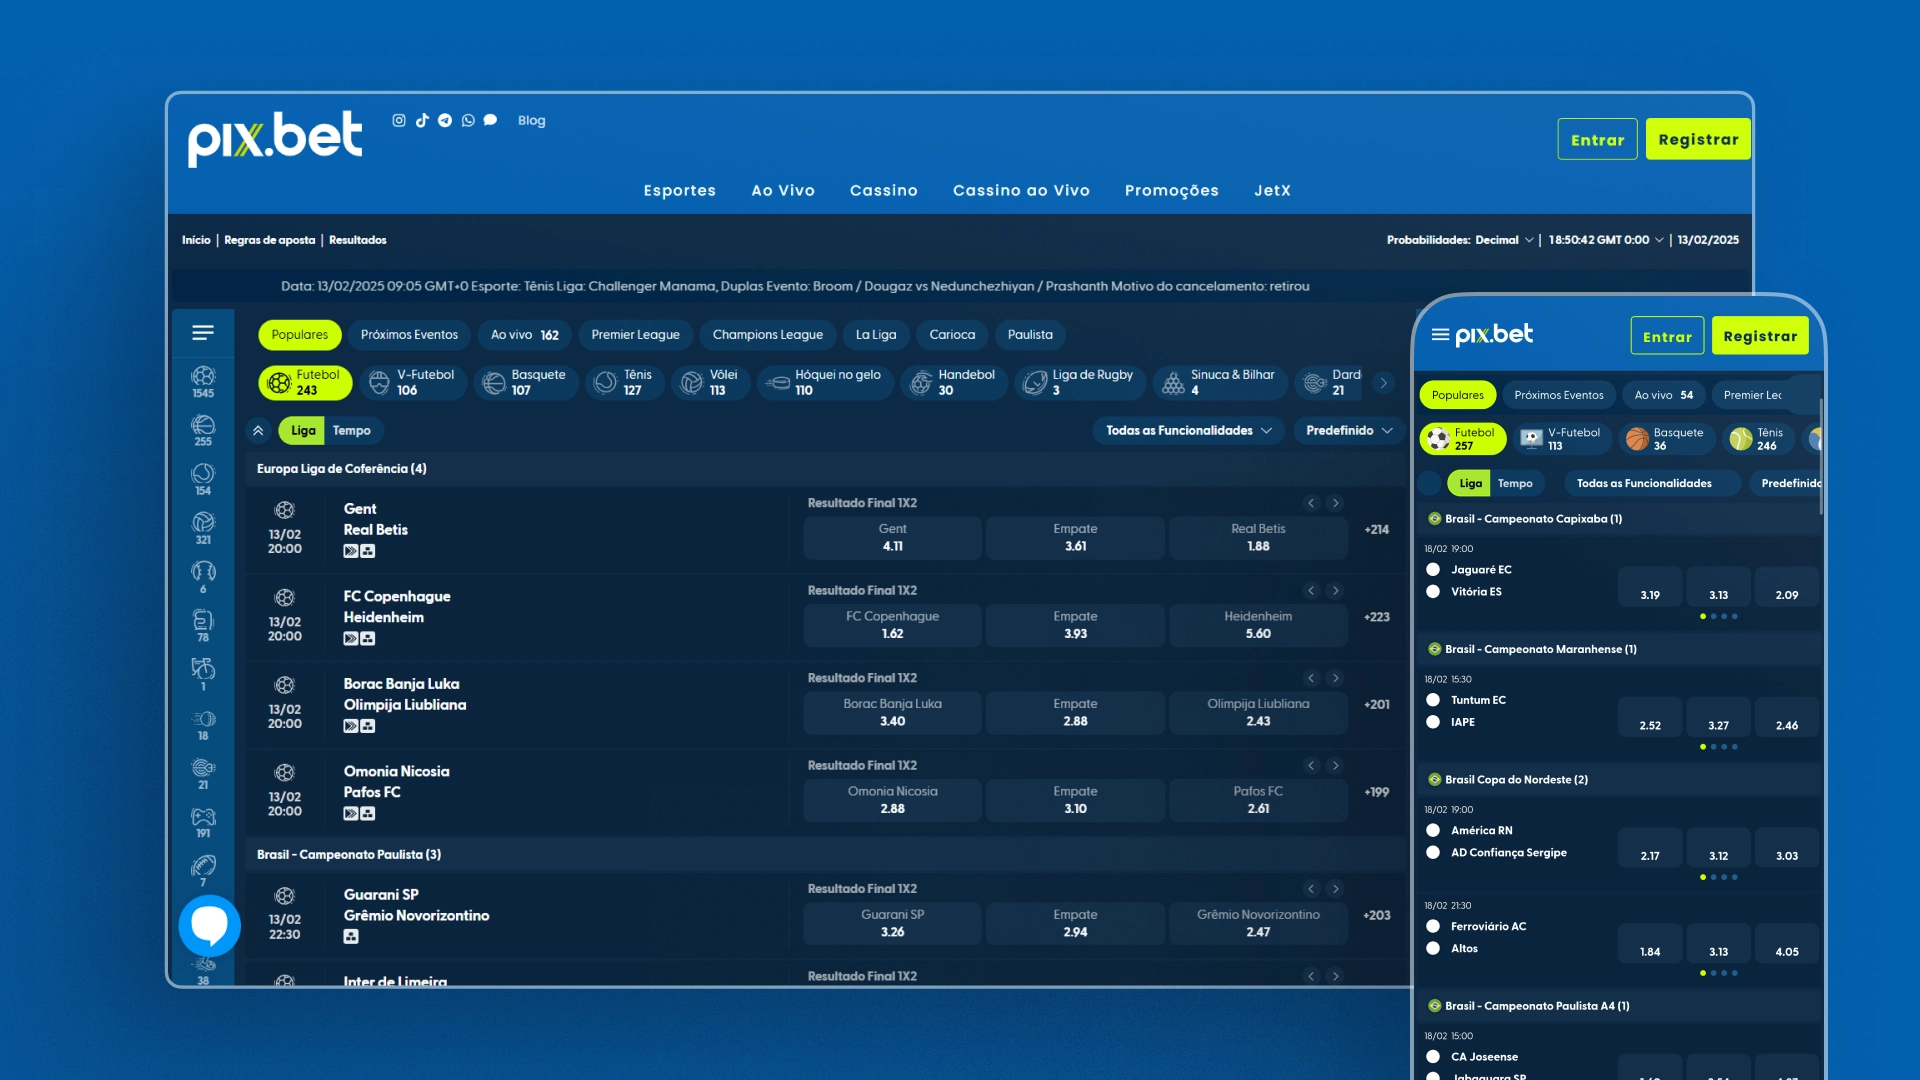Open Guarani SP match statistics icon

351,937
